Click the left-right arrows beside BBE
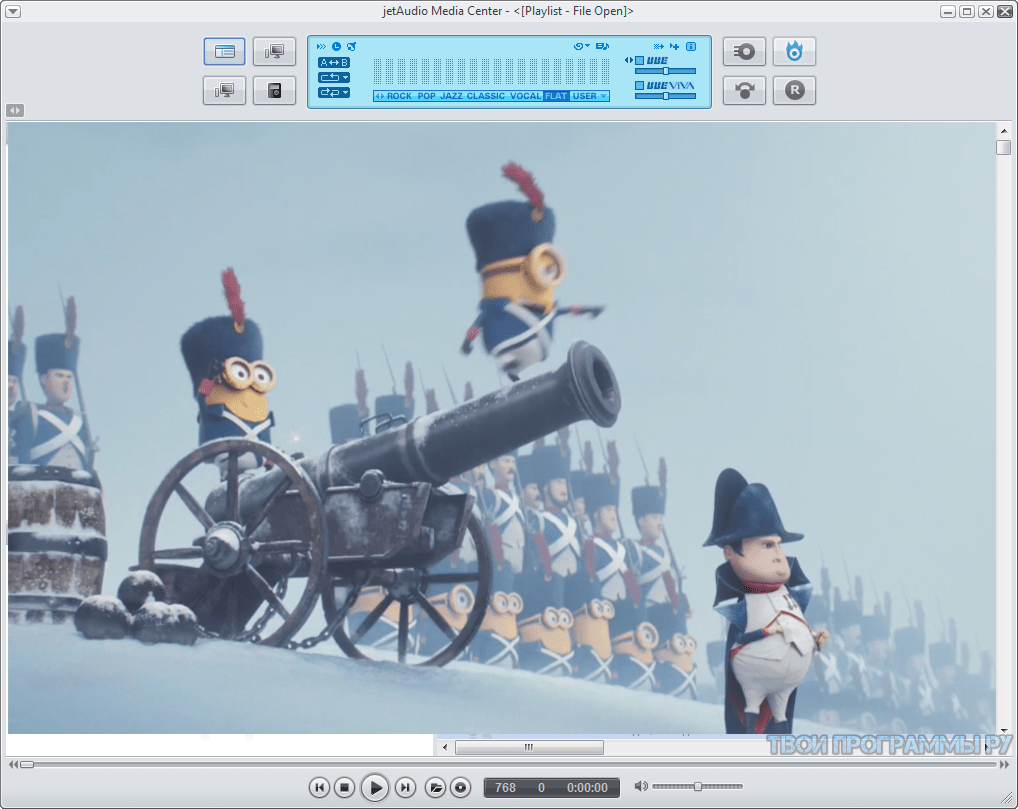The image size is (1018, 809). (x=628, y=60)
